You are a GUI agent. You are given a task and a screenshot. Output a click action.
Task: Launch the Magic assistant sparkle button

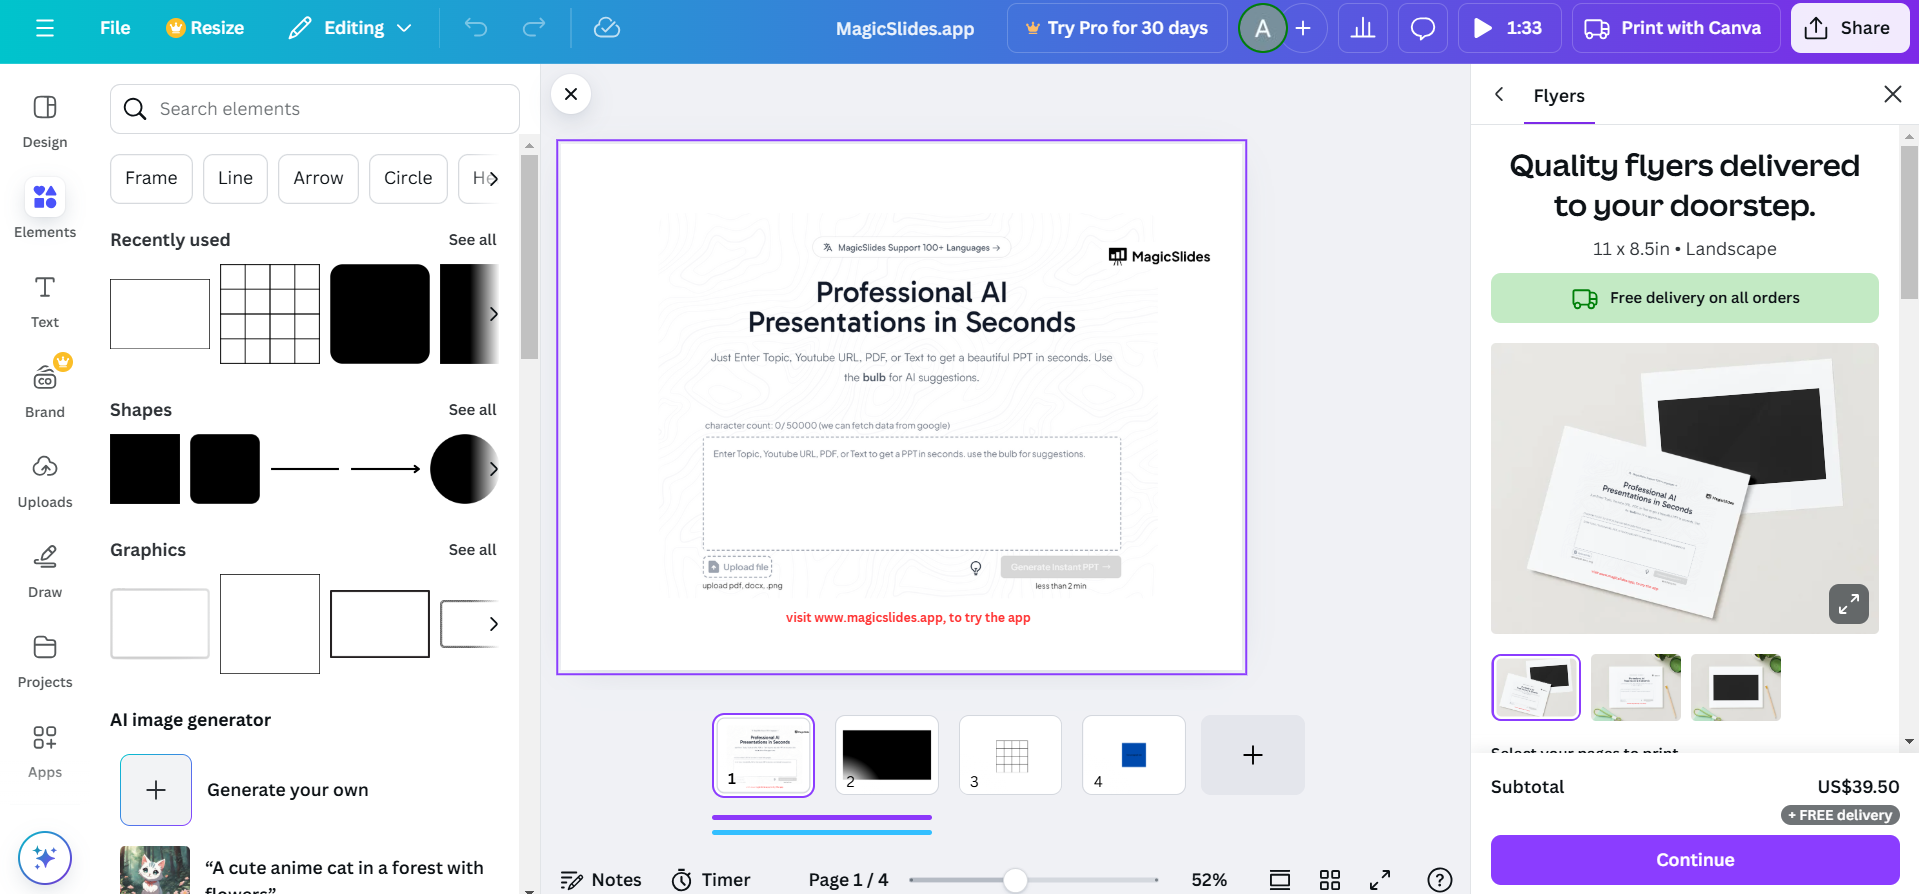coord(45,858)
